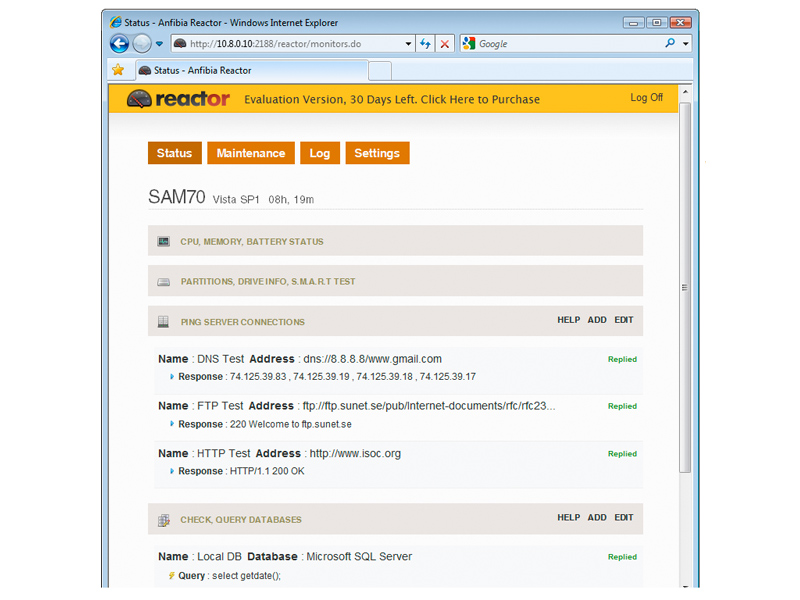Viewport: 800px width, 600px height.
Task: Click EDIT in Ping Server Connections
Action: click(x=623, y=320)
